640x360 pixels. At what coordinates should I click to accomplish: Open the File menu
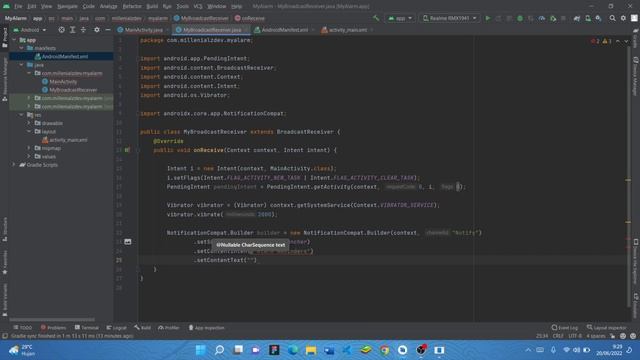pyautogui.click(x=18, y=7)
